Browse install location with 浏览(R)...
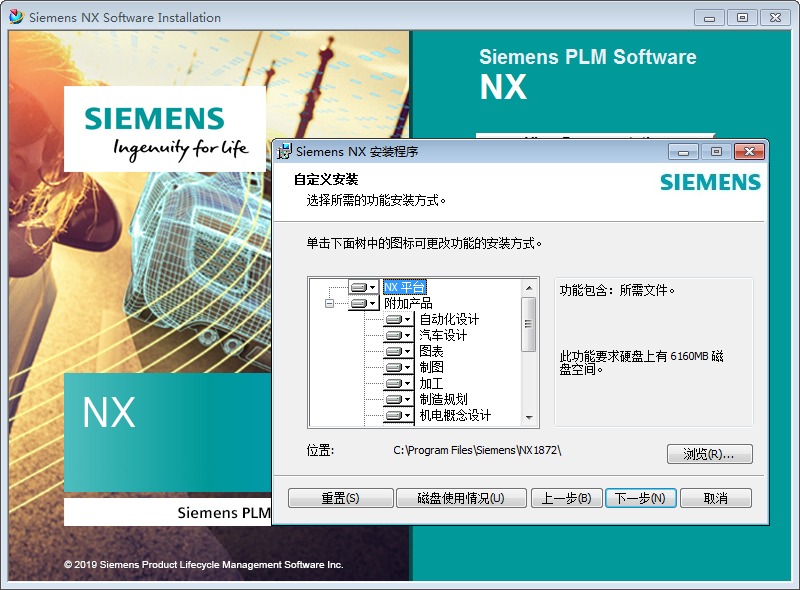Screen dimensions: 800x590 [x=710, y=454]
